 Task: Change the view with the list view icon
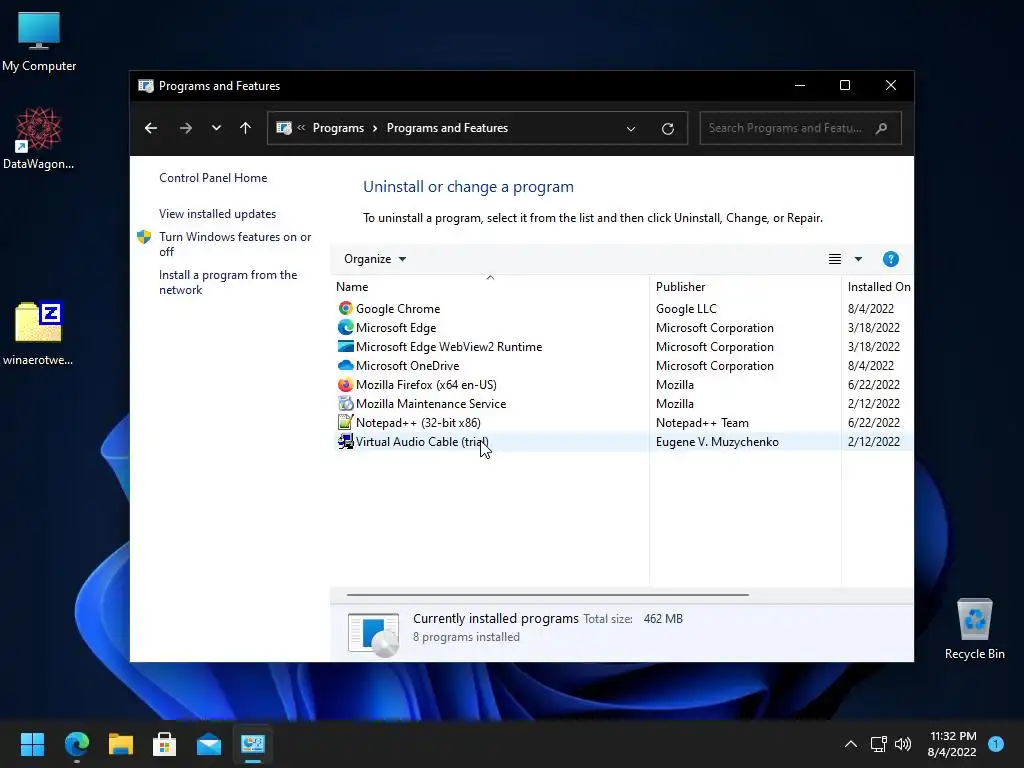point(835,259)
